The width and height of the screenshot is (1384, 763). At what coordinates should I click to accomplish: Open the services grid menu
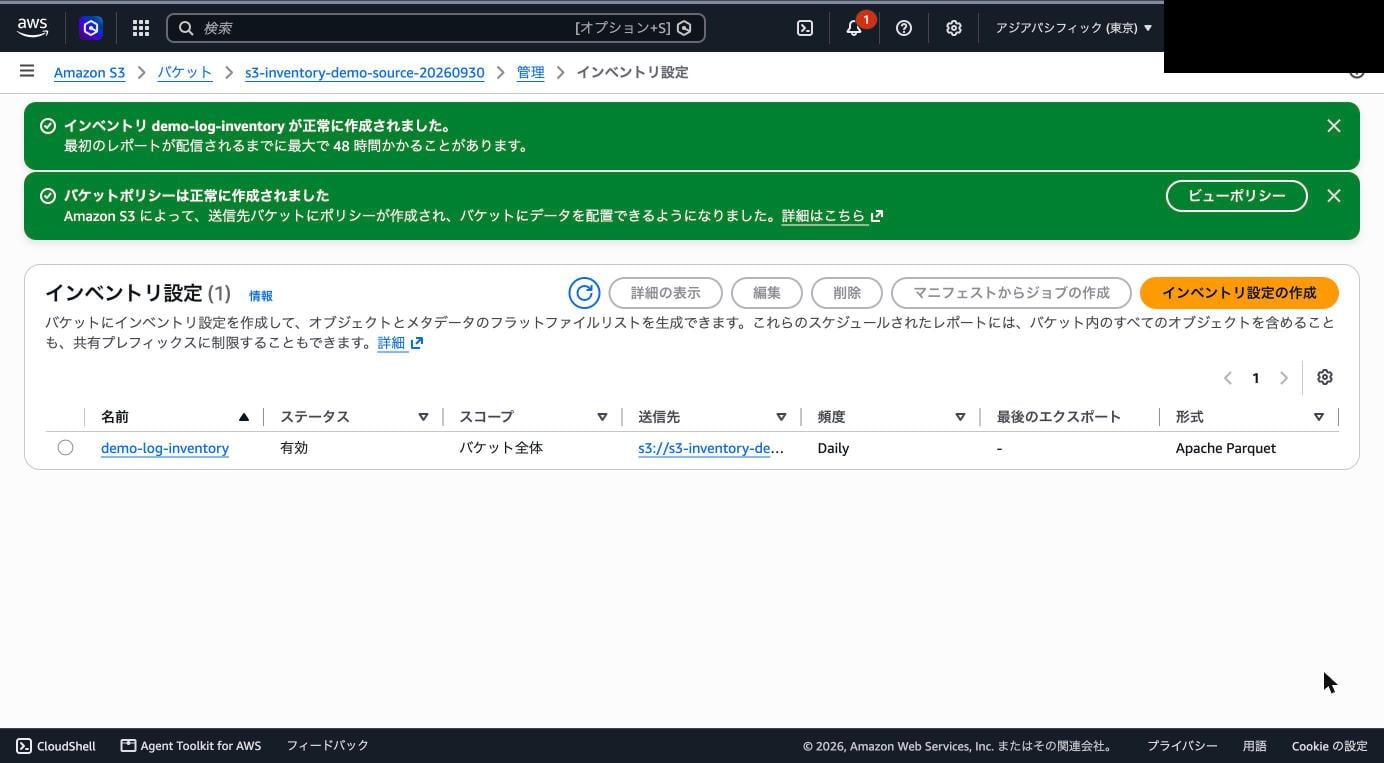click(141, 28)
